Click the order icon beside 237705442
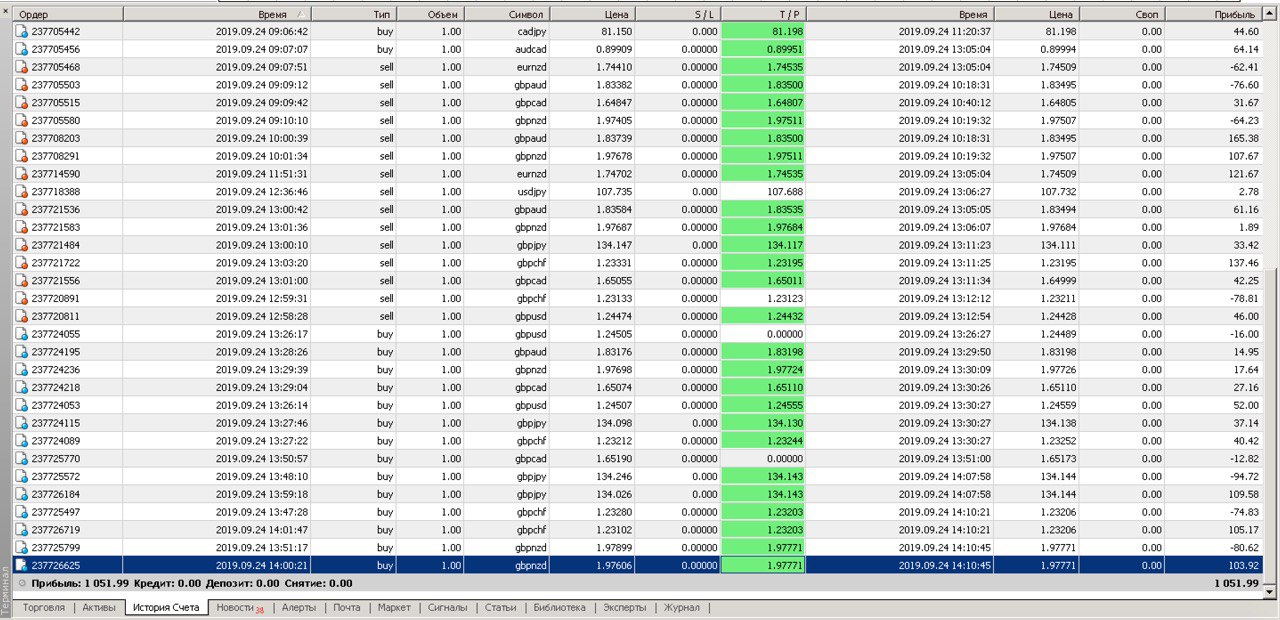This screenshot has width=1280, height=620. point(21,31)
